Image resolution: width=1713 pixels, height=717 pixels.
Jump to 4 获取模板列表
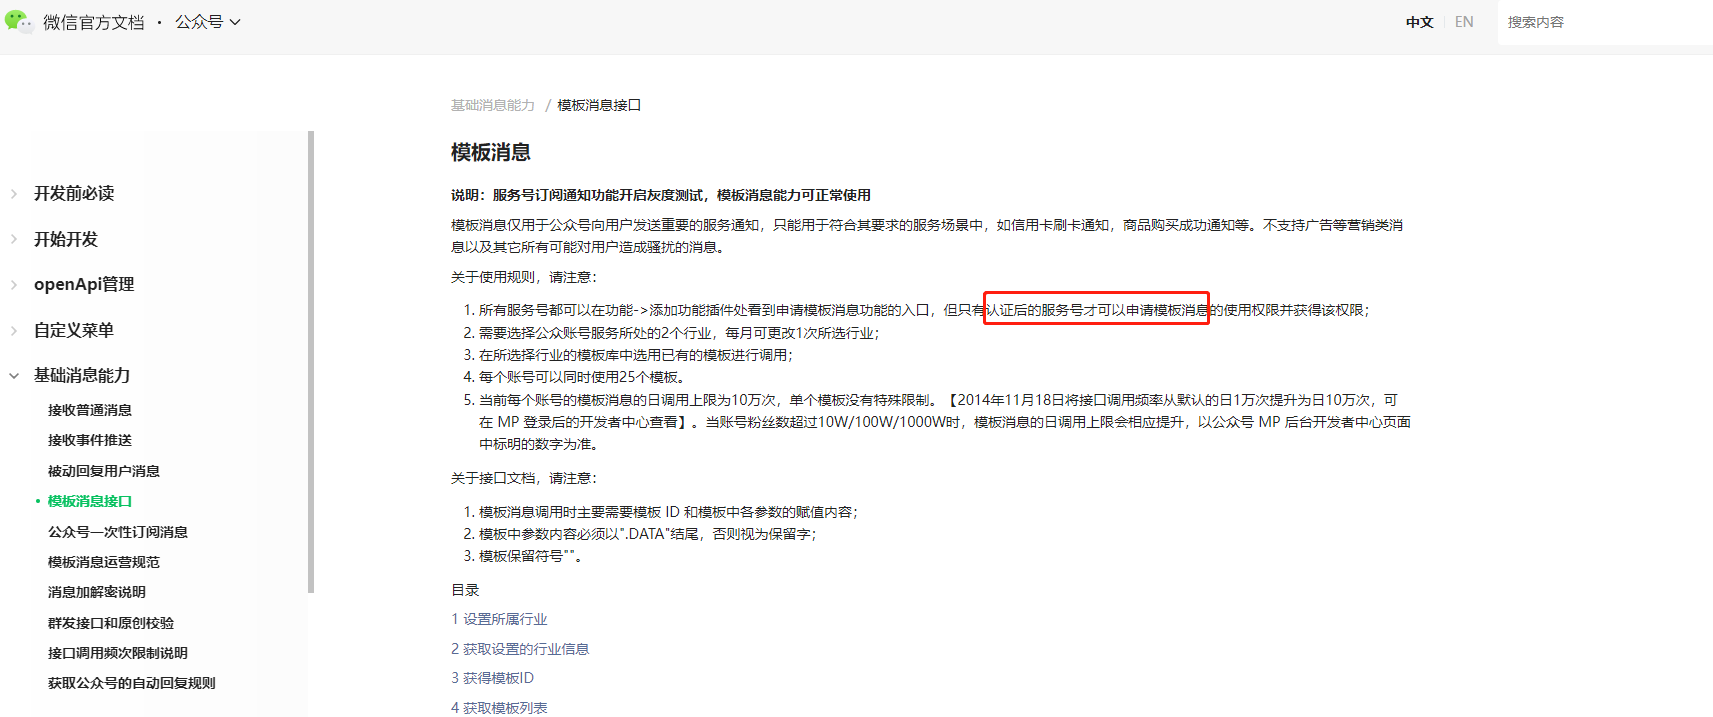click(499, 708)
